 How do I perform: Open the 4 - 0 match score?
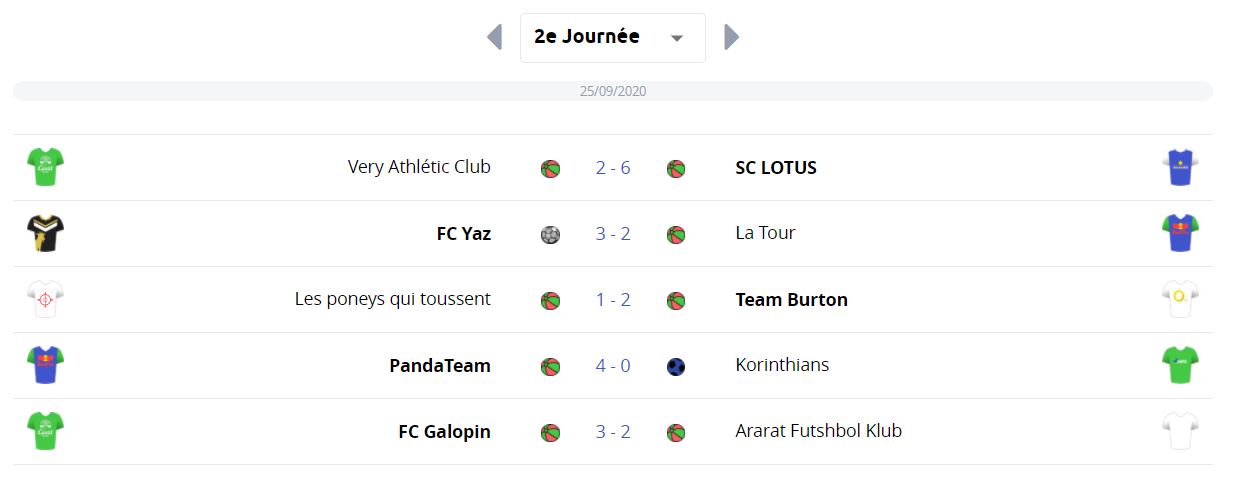pyautogui.click(x=613, y=366)
